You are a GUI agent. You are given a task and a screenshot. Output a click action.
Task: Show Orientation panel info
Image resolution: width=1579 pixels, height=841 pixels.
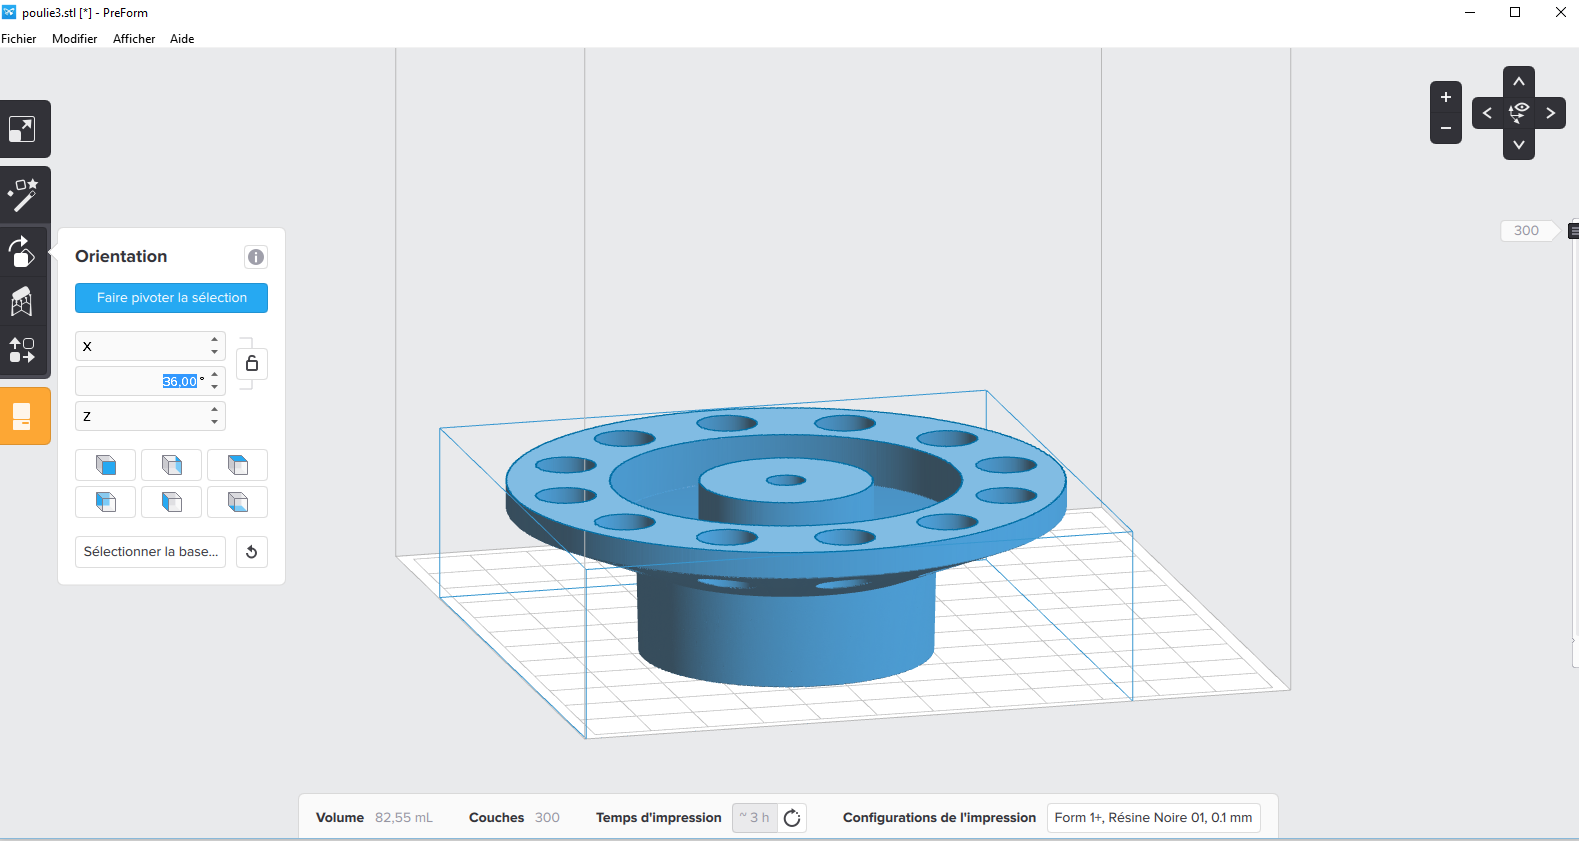pyautogui.click(x=256, y=257)
